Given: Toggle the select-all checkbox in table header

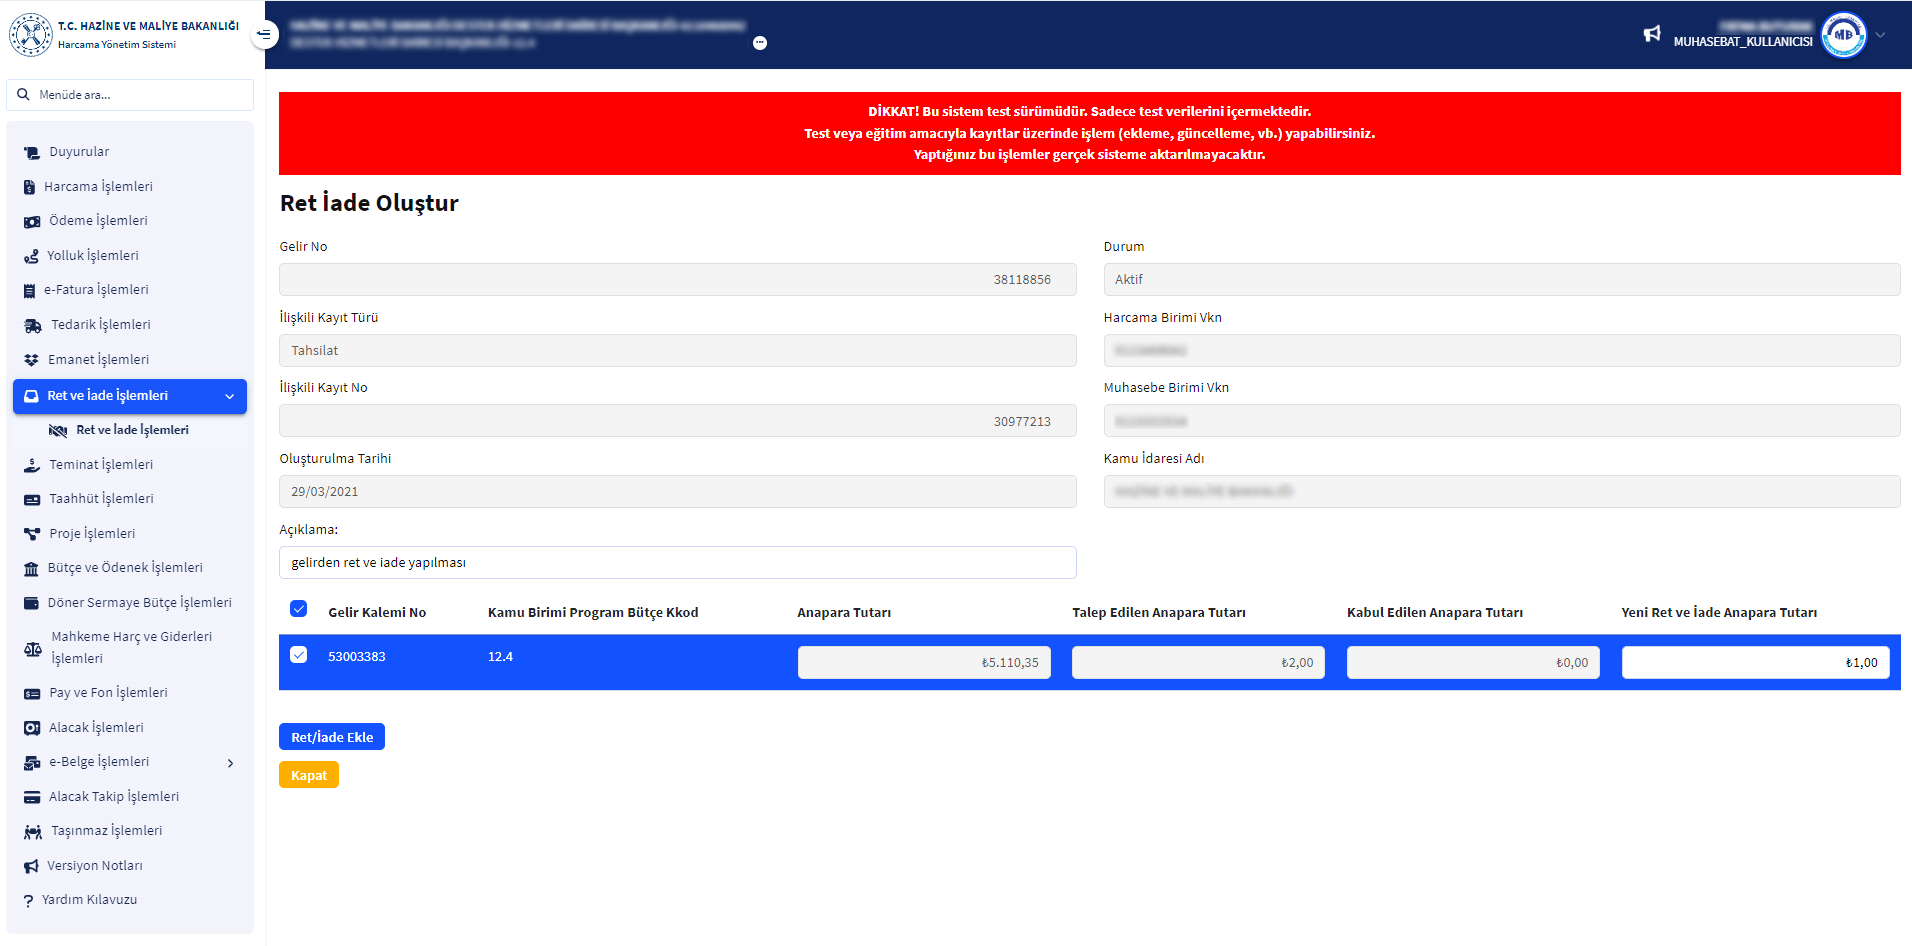Looking at the screenshot, I should tap(298, 609).
